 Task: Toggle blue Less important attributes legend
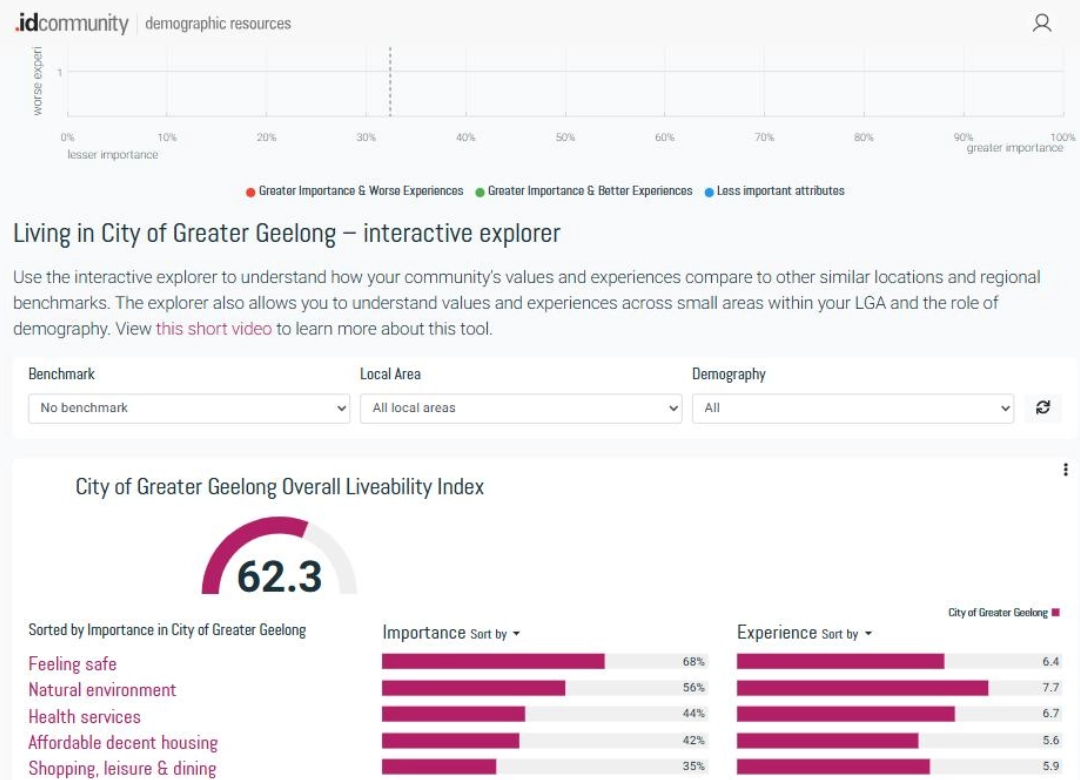[x=774, y=191]
